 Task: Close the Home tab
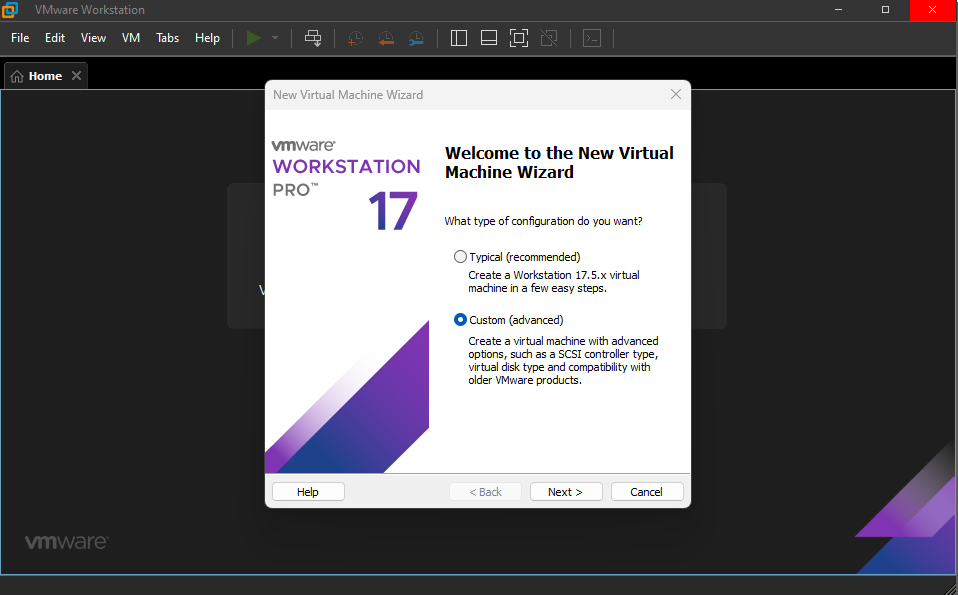click(x=76, y=76)
